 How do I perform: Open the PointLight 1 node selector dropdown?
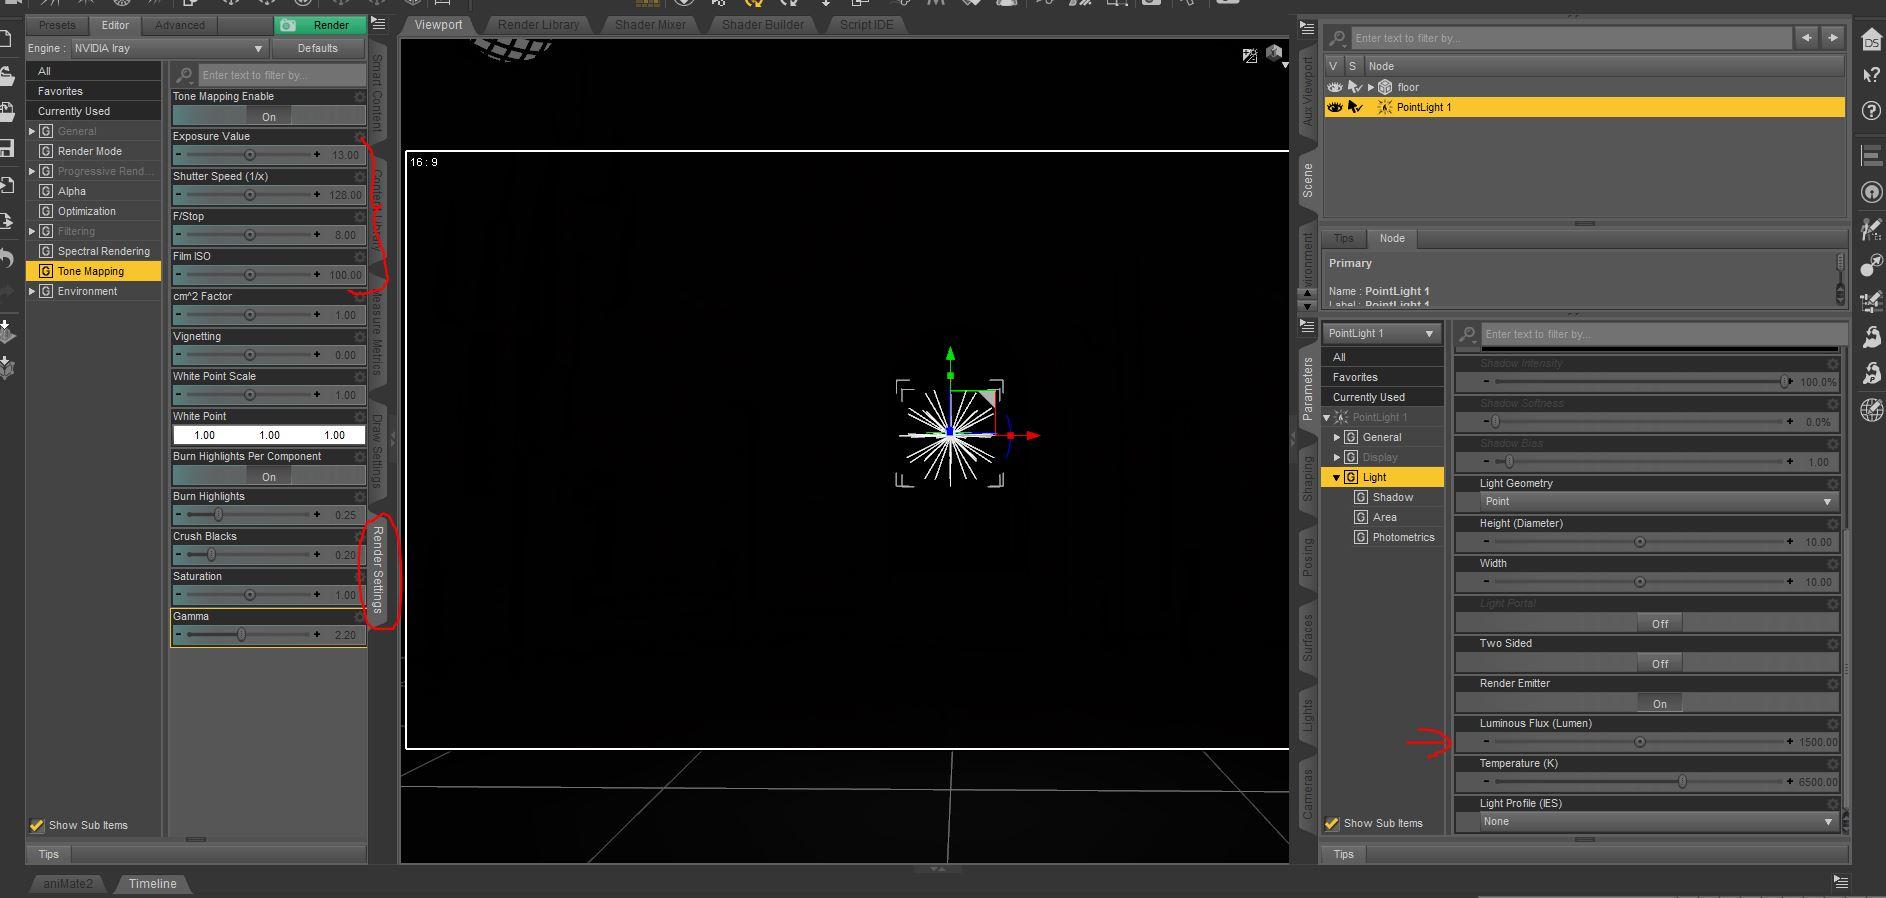[x=1381, y=333]
